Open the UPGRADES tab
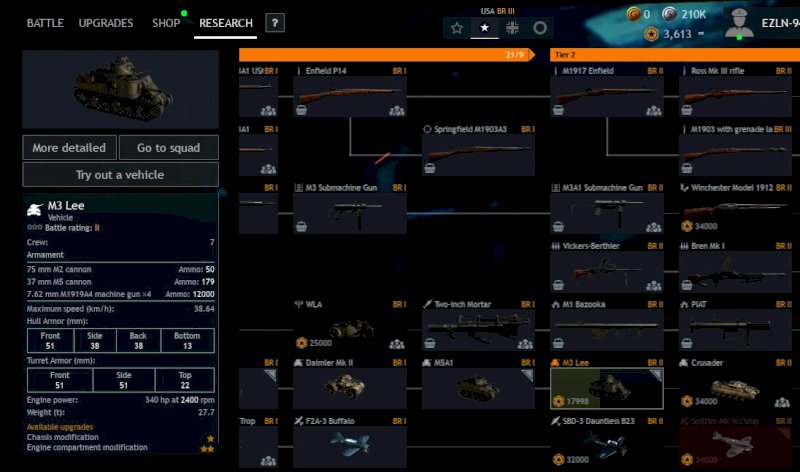Image resolution: width=800 pixels, height=472 pixels. click(106, 23)
